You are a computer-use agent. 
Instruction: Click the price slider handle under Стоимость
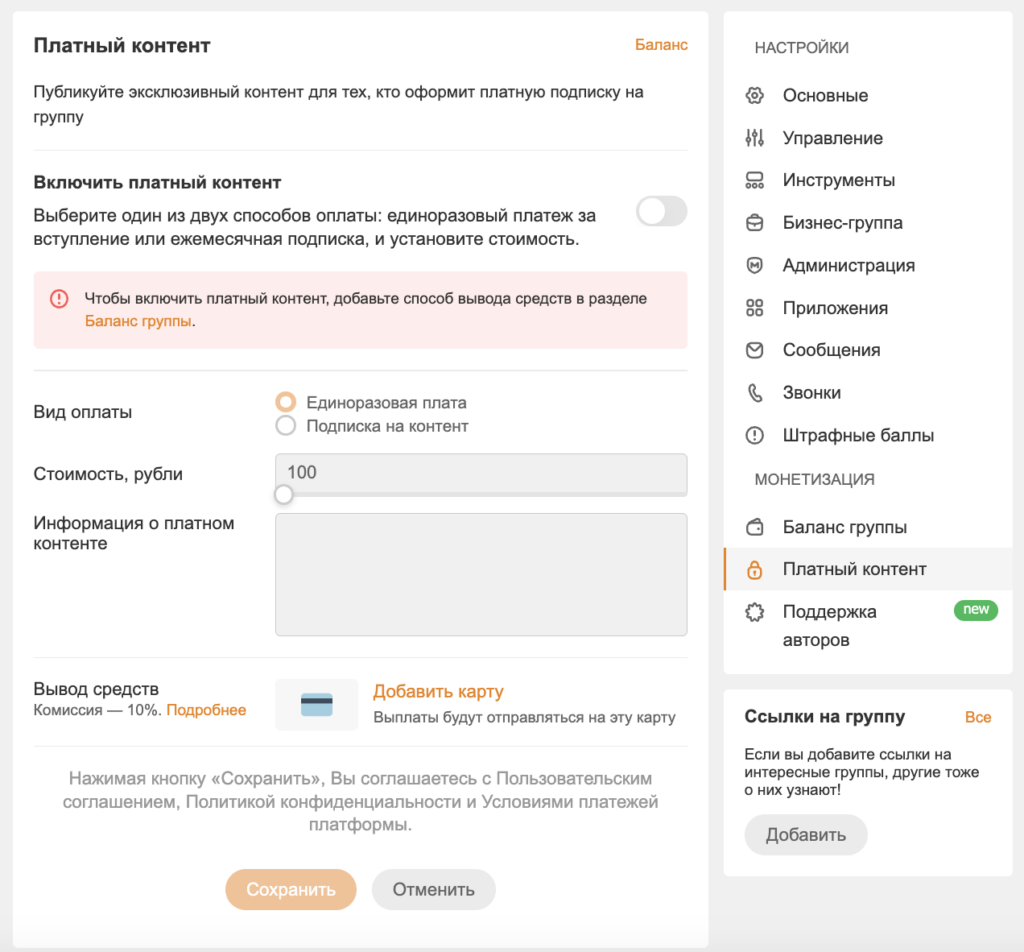click(284, 494)
